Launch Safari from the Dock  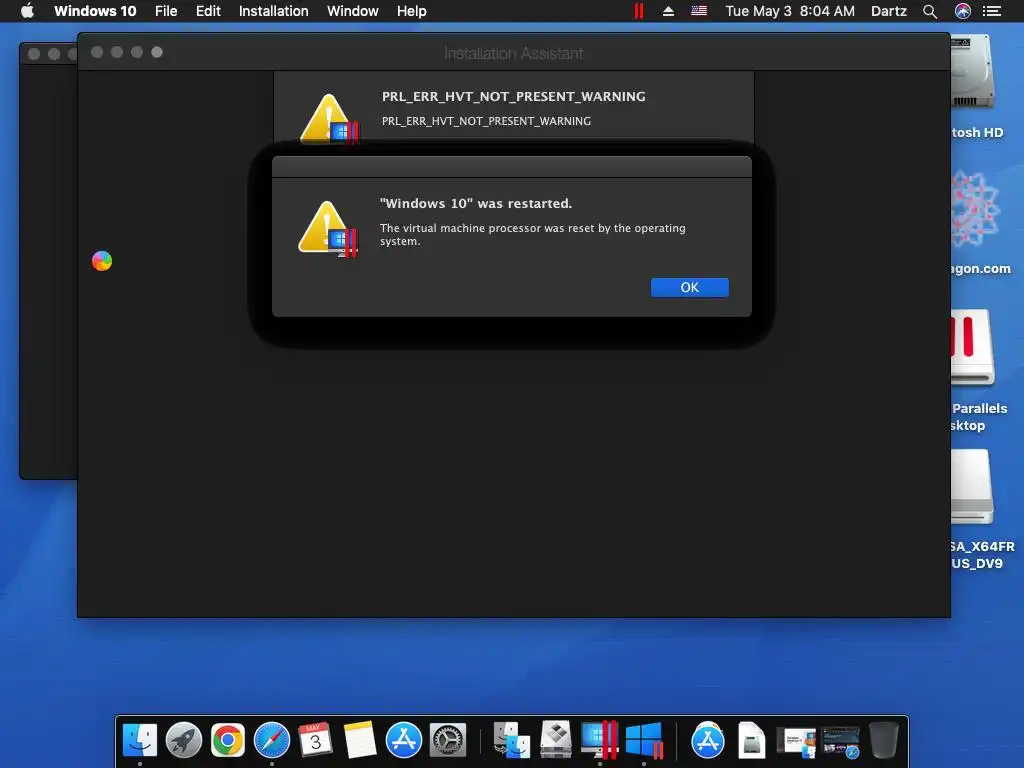(272, 740)
